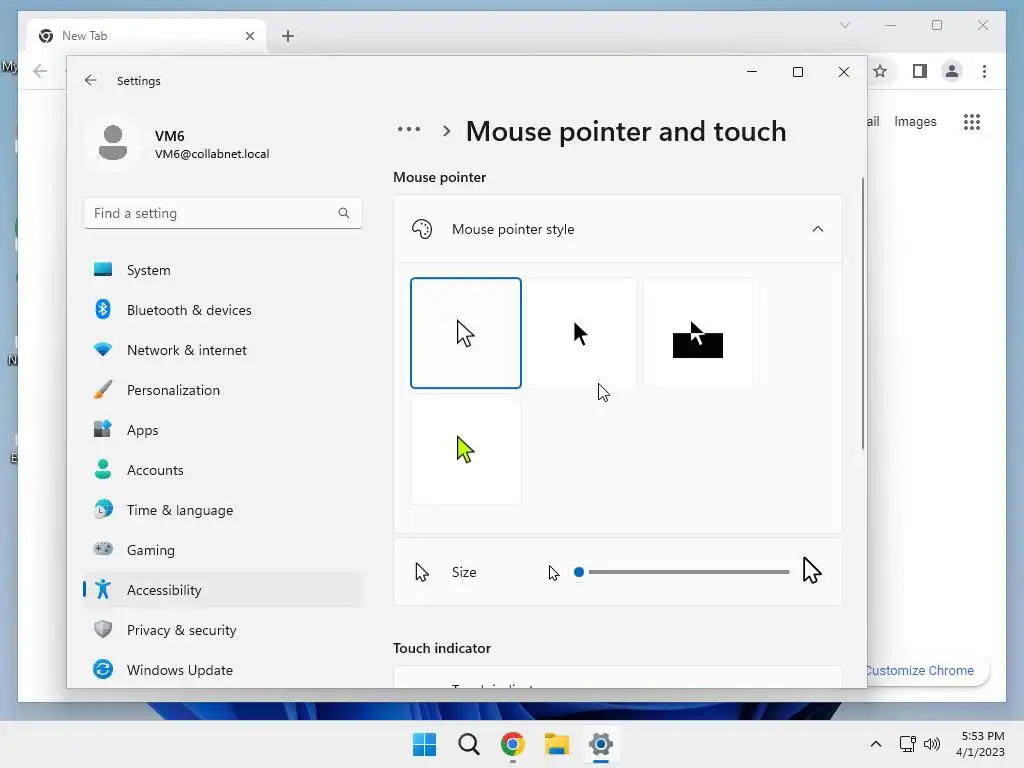Open the Accounts settings category
Image resolution: width=1024 pixels, height=768 pixels.
(x=223, y=470)
